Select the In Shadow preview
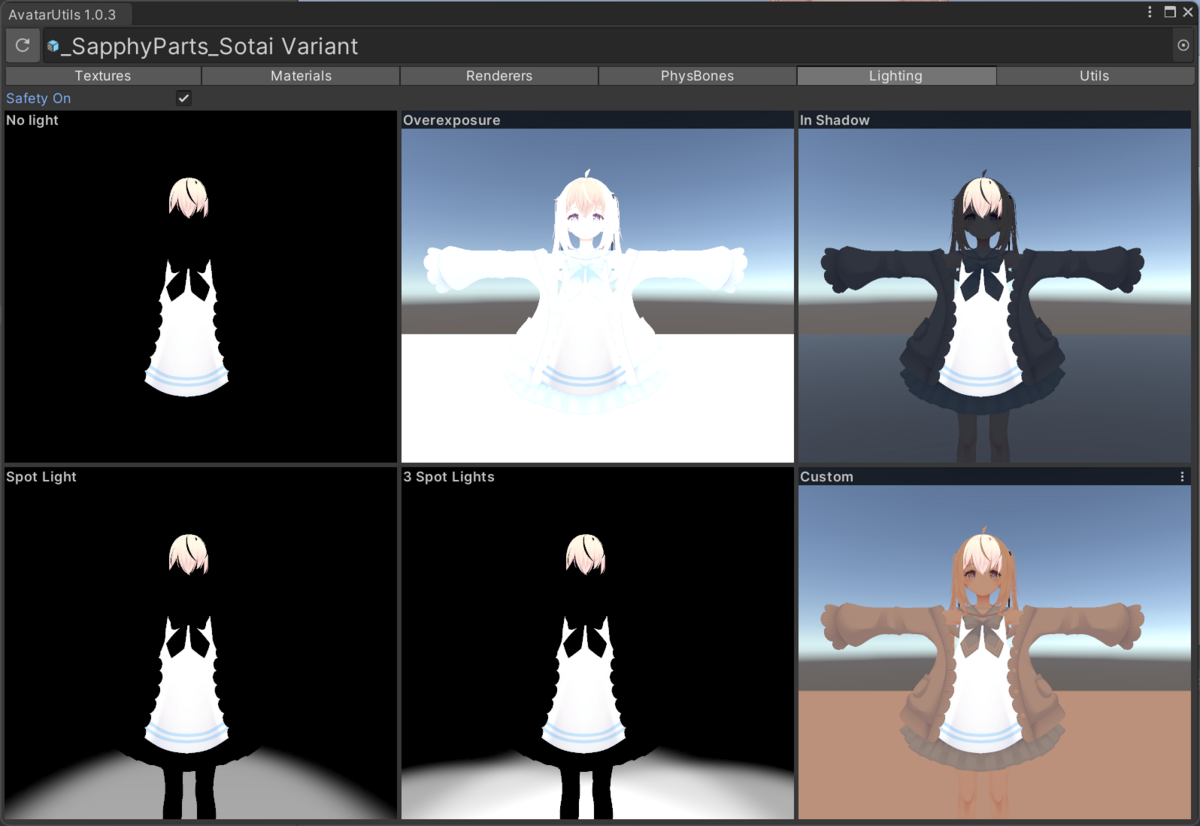 coord(995,287)
